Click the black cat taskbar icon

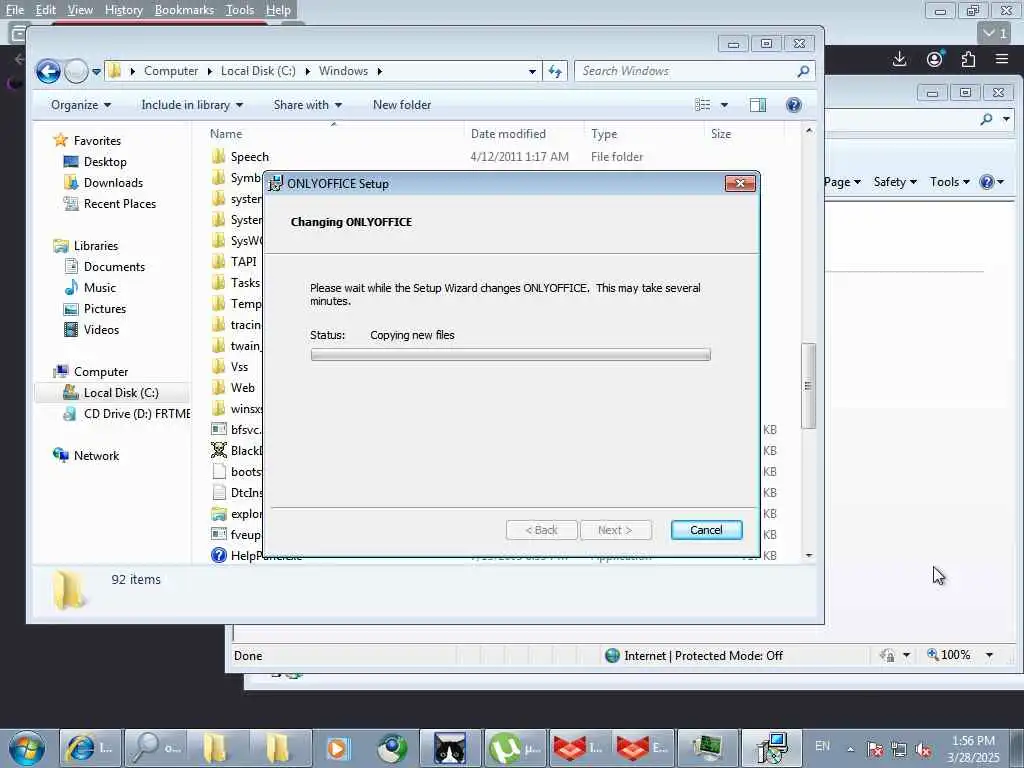coord(451,748)
